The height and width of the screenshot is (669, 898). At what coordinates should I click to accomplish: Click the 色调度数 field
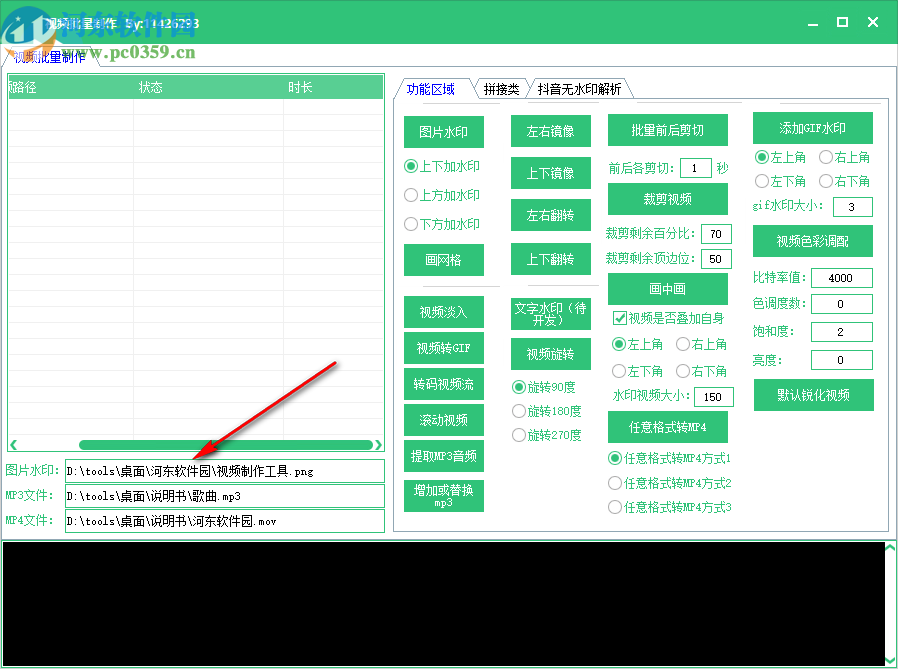[841, 304]
